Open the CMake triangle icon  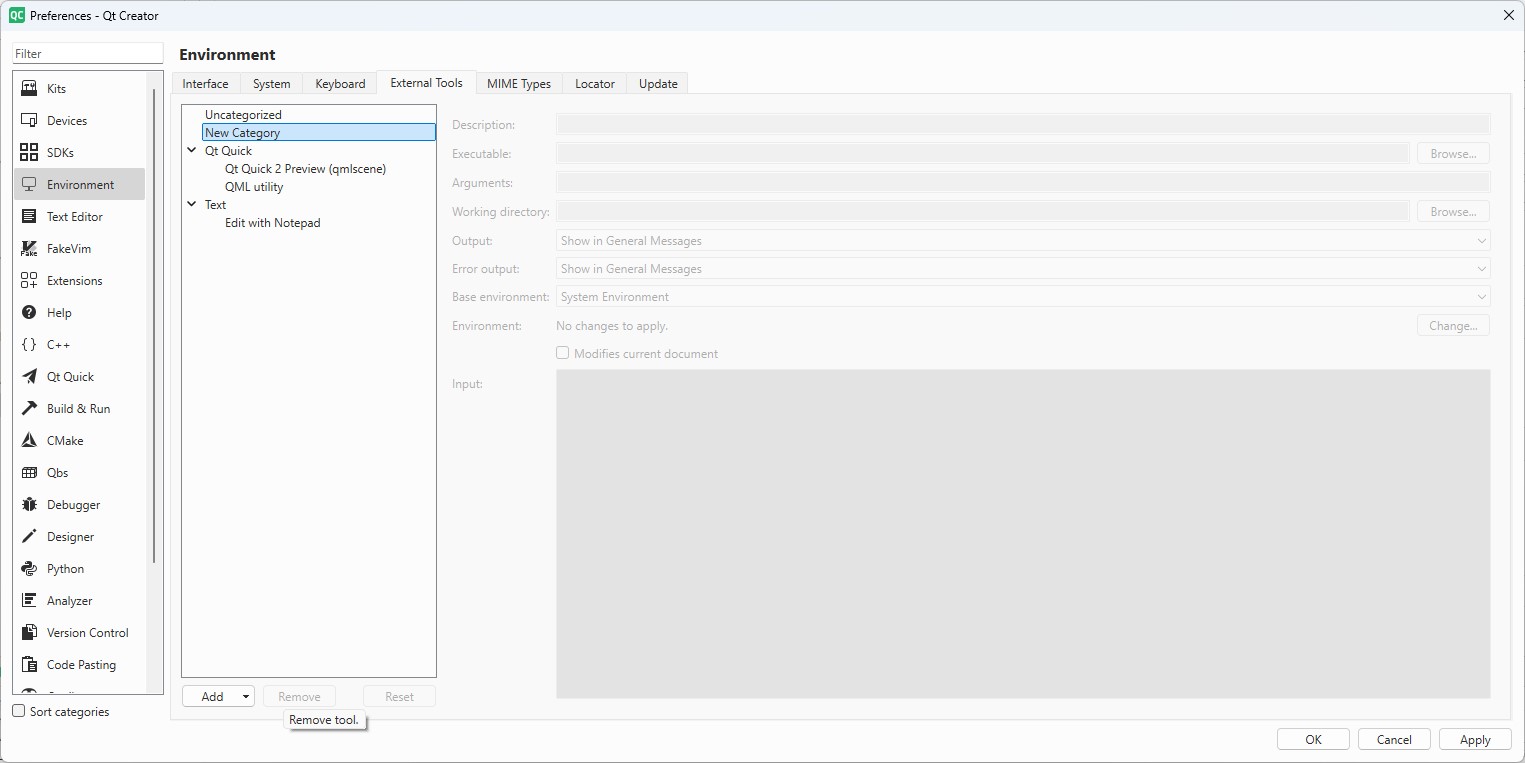[29, 441]
